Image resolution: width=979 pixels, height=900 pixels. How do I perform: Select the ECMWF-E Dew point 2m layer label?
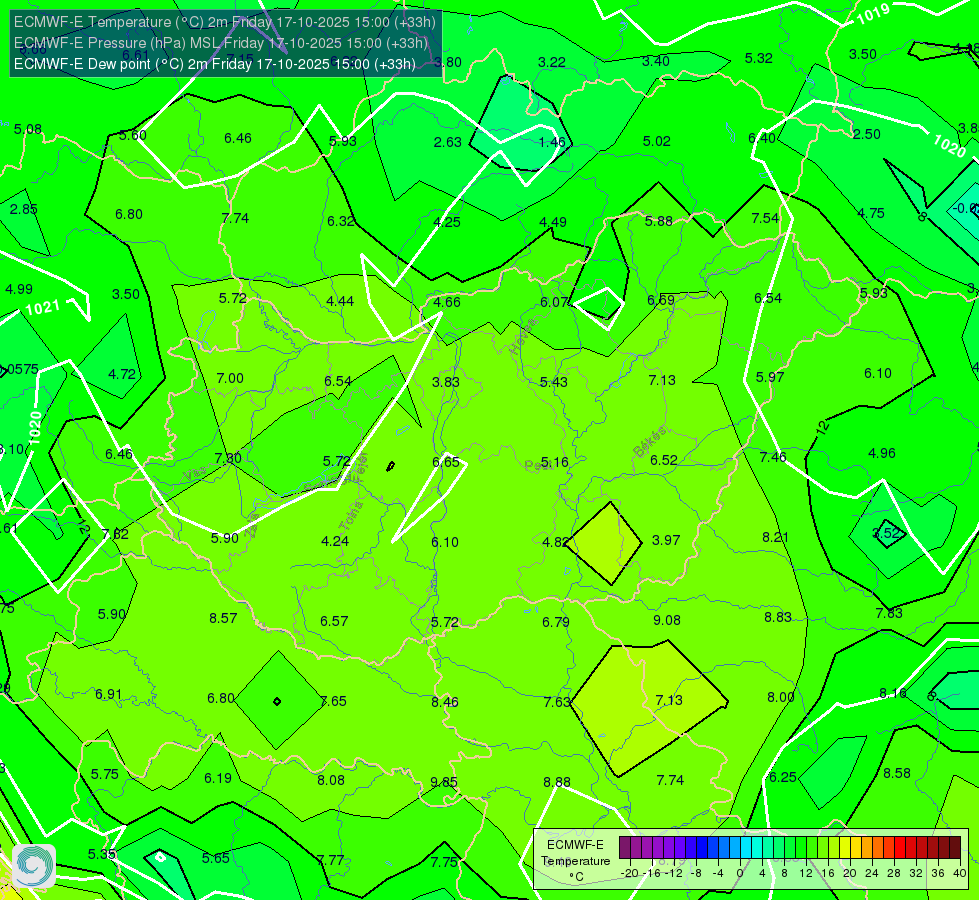[215, 64]
